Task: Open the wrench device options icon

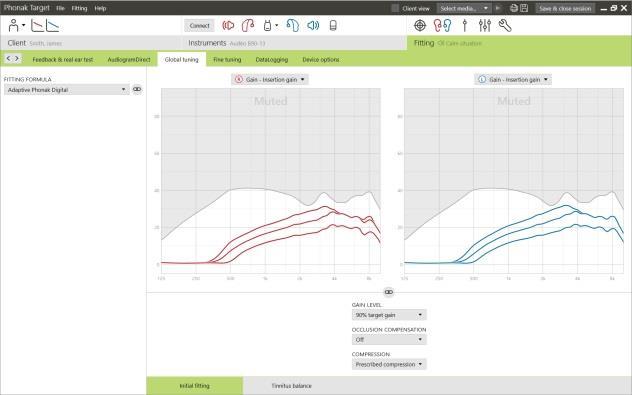Action: click(505, 25)
